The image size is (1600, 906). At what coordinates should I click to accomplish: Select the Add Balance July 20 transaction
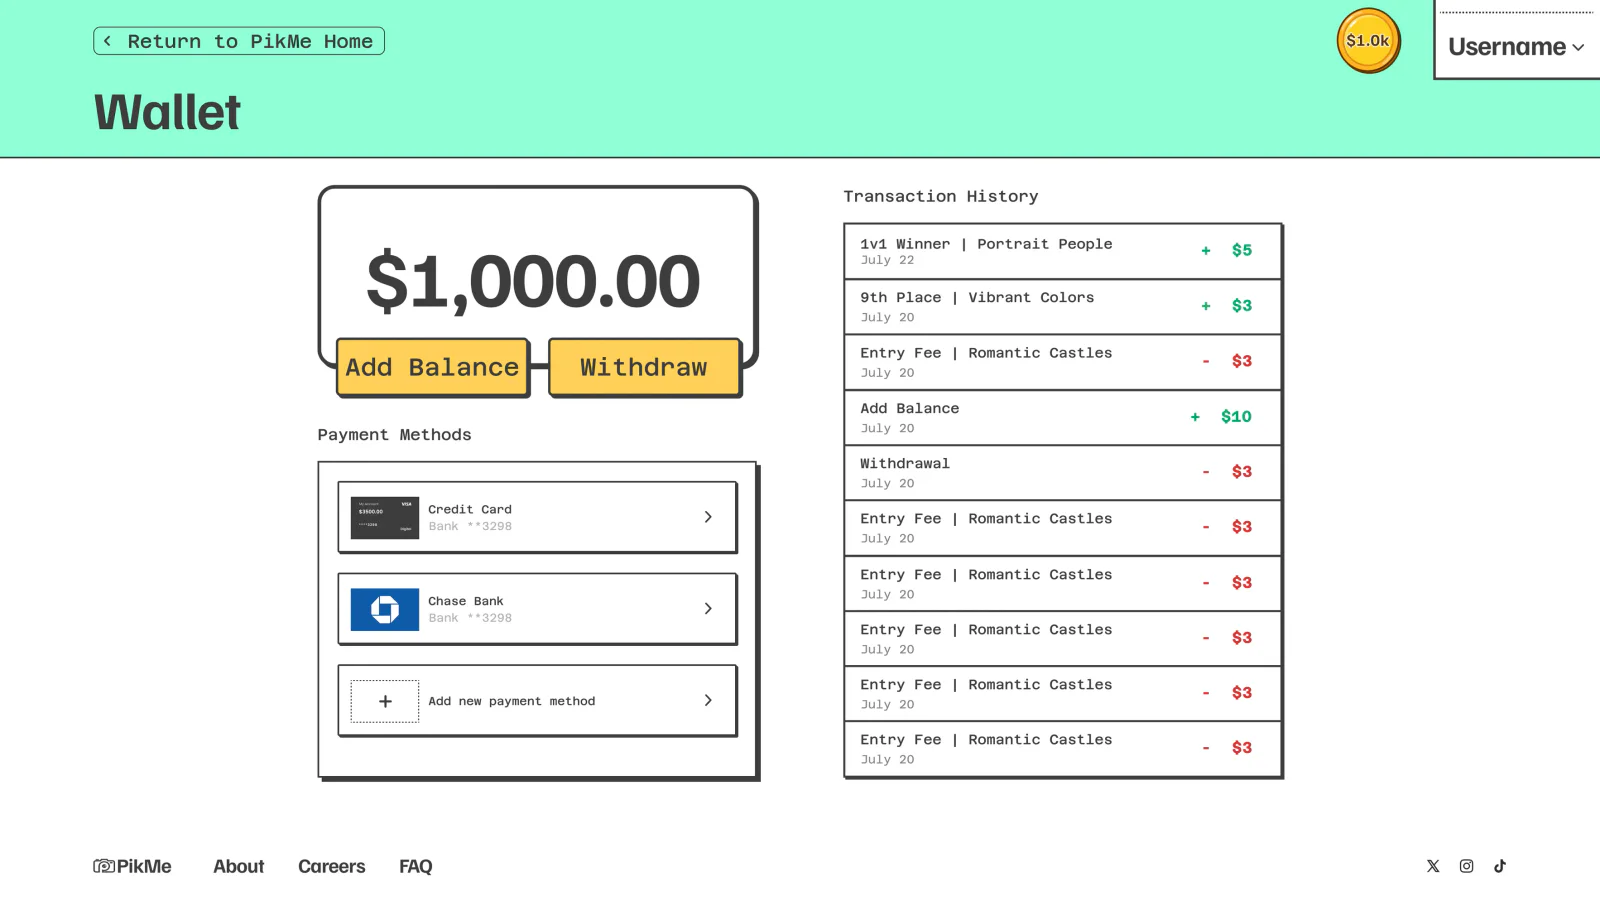click(1062, 417)
